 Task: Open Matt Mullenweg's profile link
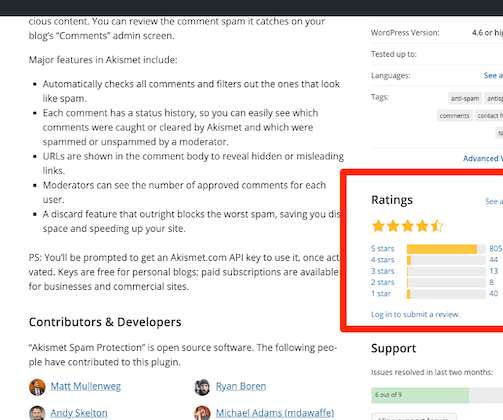click(x=86, y=386)
